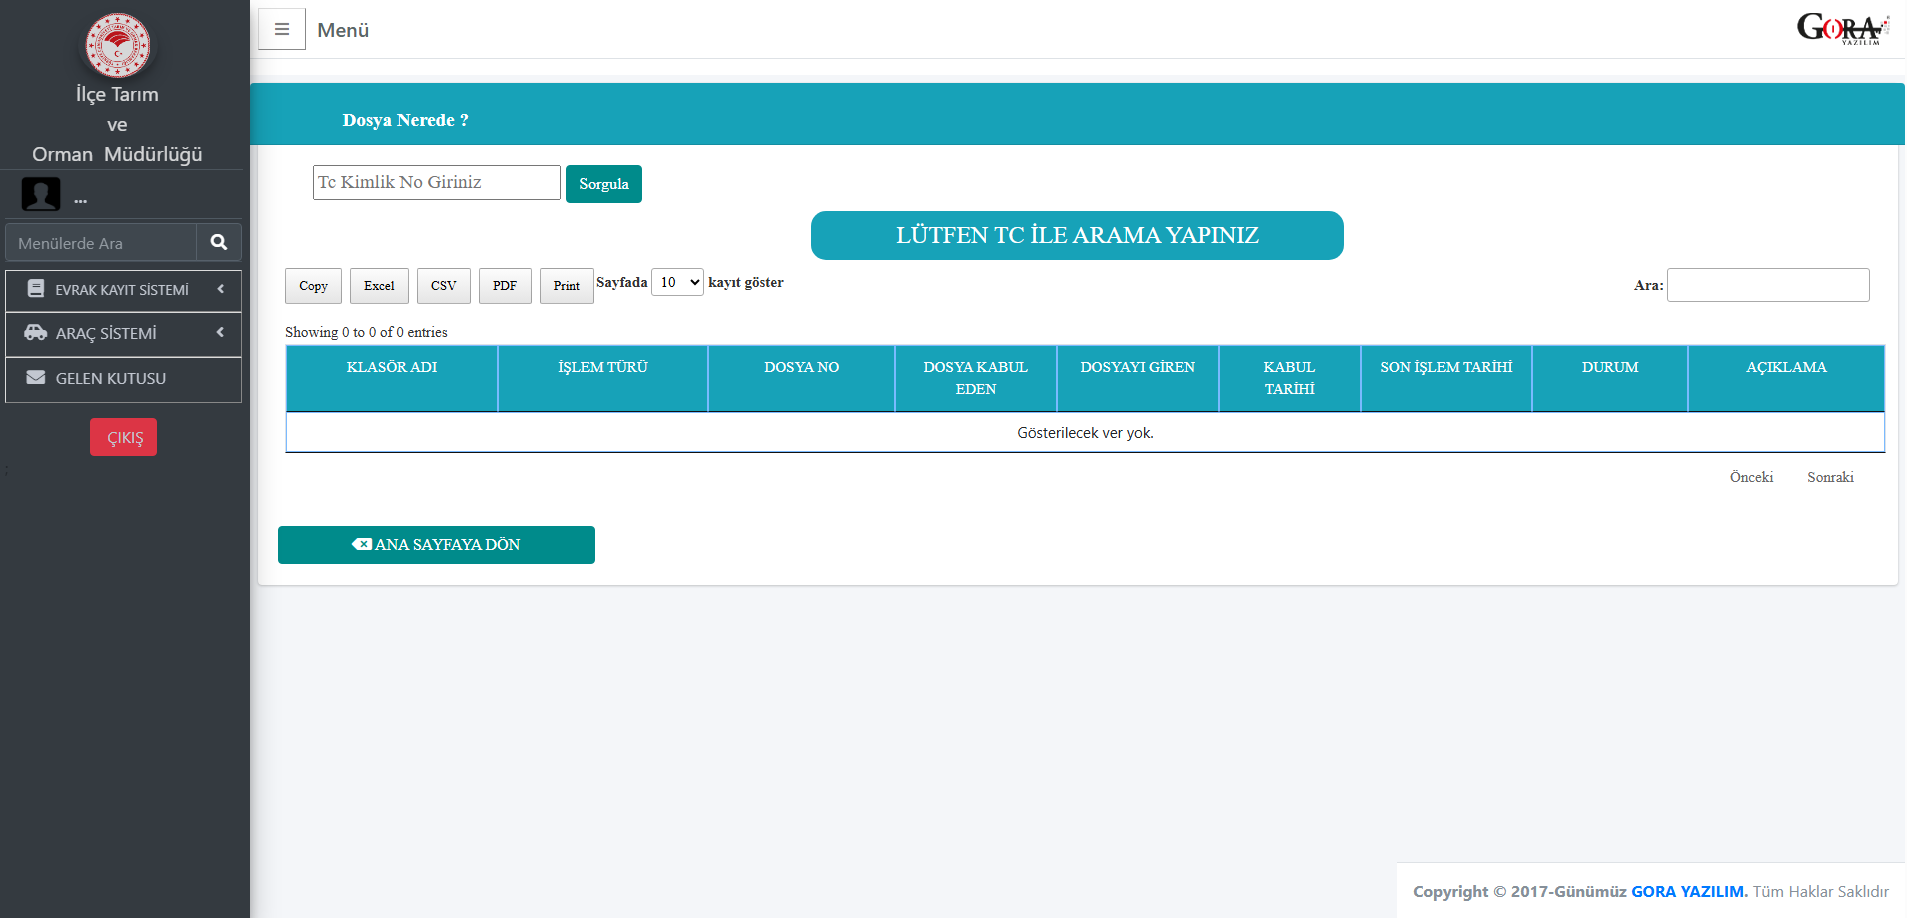Expand Araç Sistemi chevron arrow
Image resolution: width=1907 pixels, height=918 pixels.
click(220, 333)
